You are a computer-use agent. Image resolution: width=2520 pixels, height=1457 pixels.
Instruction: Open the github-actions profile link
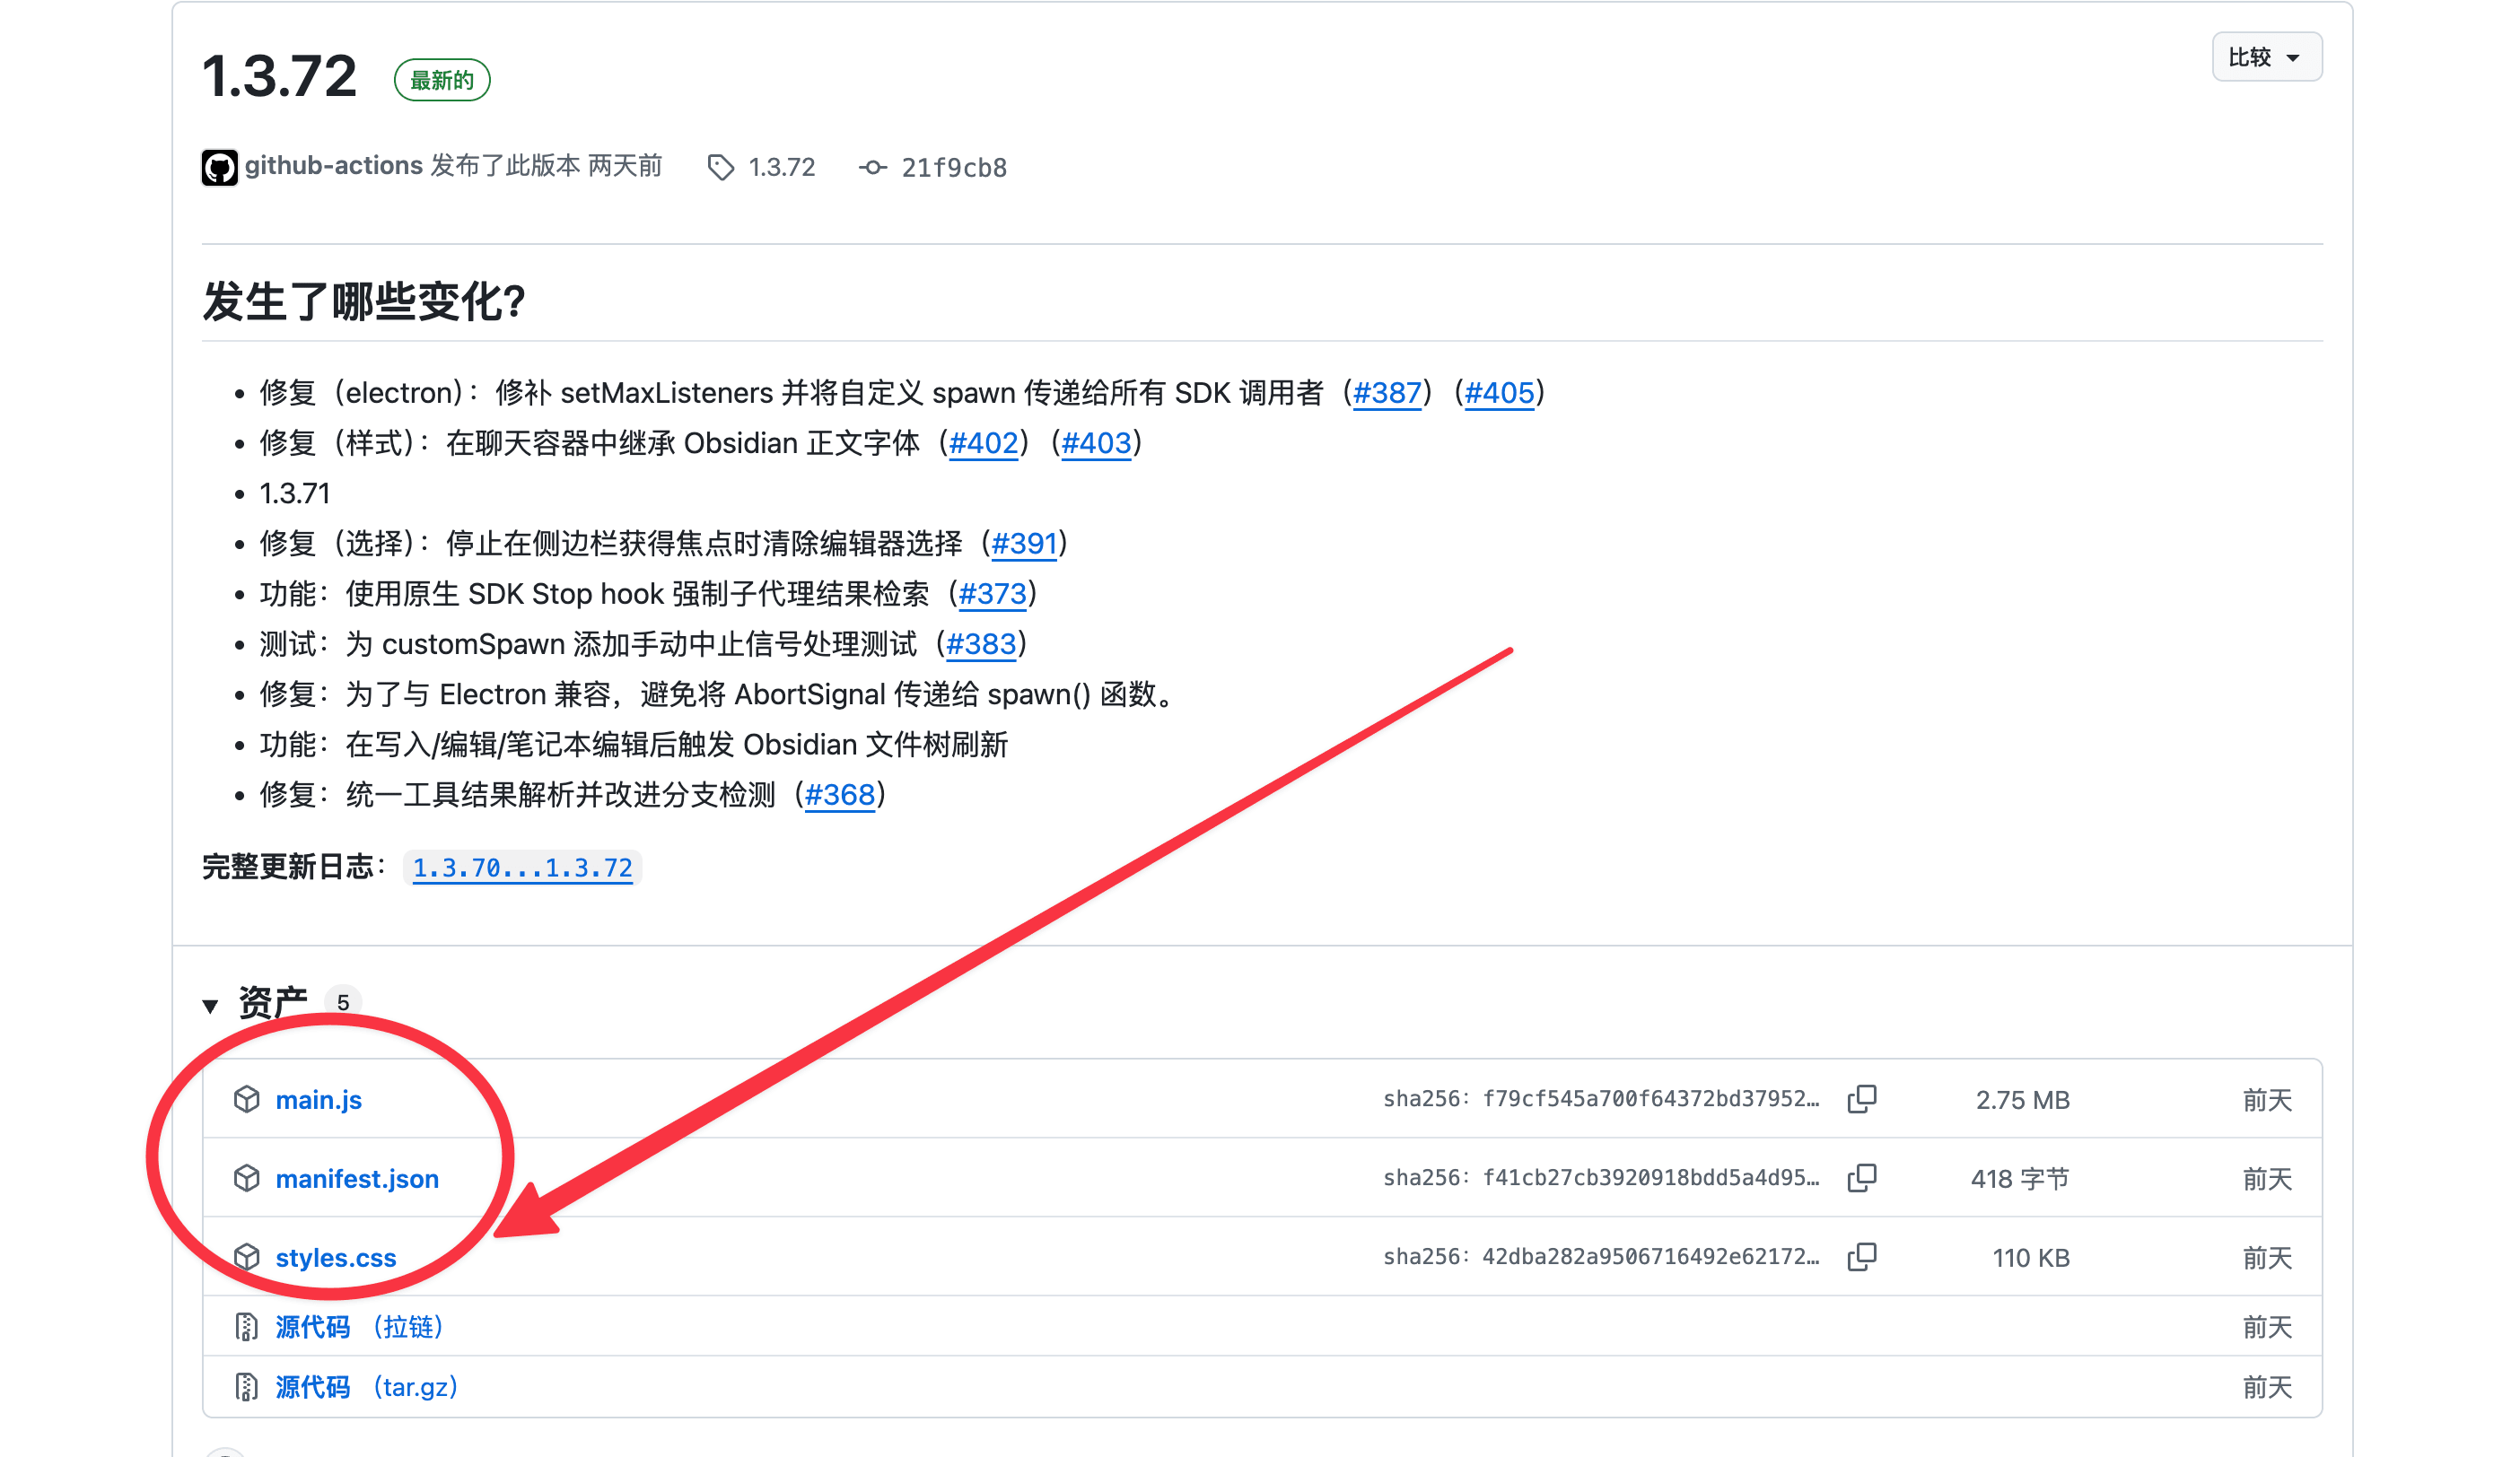333,165
